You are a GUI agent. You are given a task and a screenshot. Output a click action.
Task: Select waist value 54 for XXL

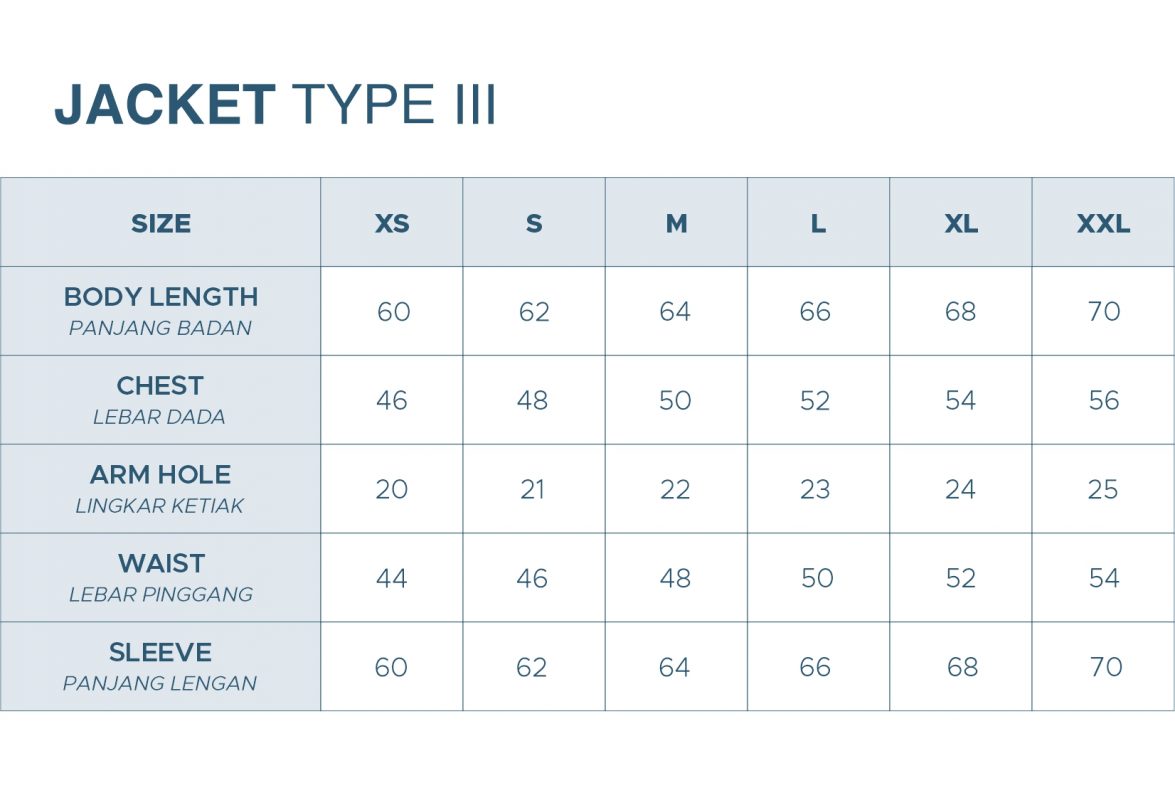pyautogui.click(x=1103, y=579)
